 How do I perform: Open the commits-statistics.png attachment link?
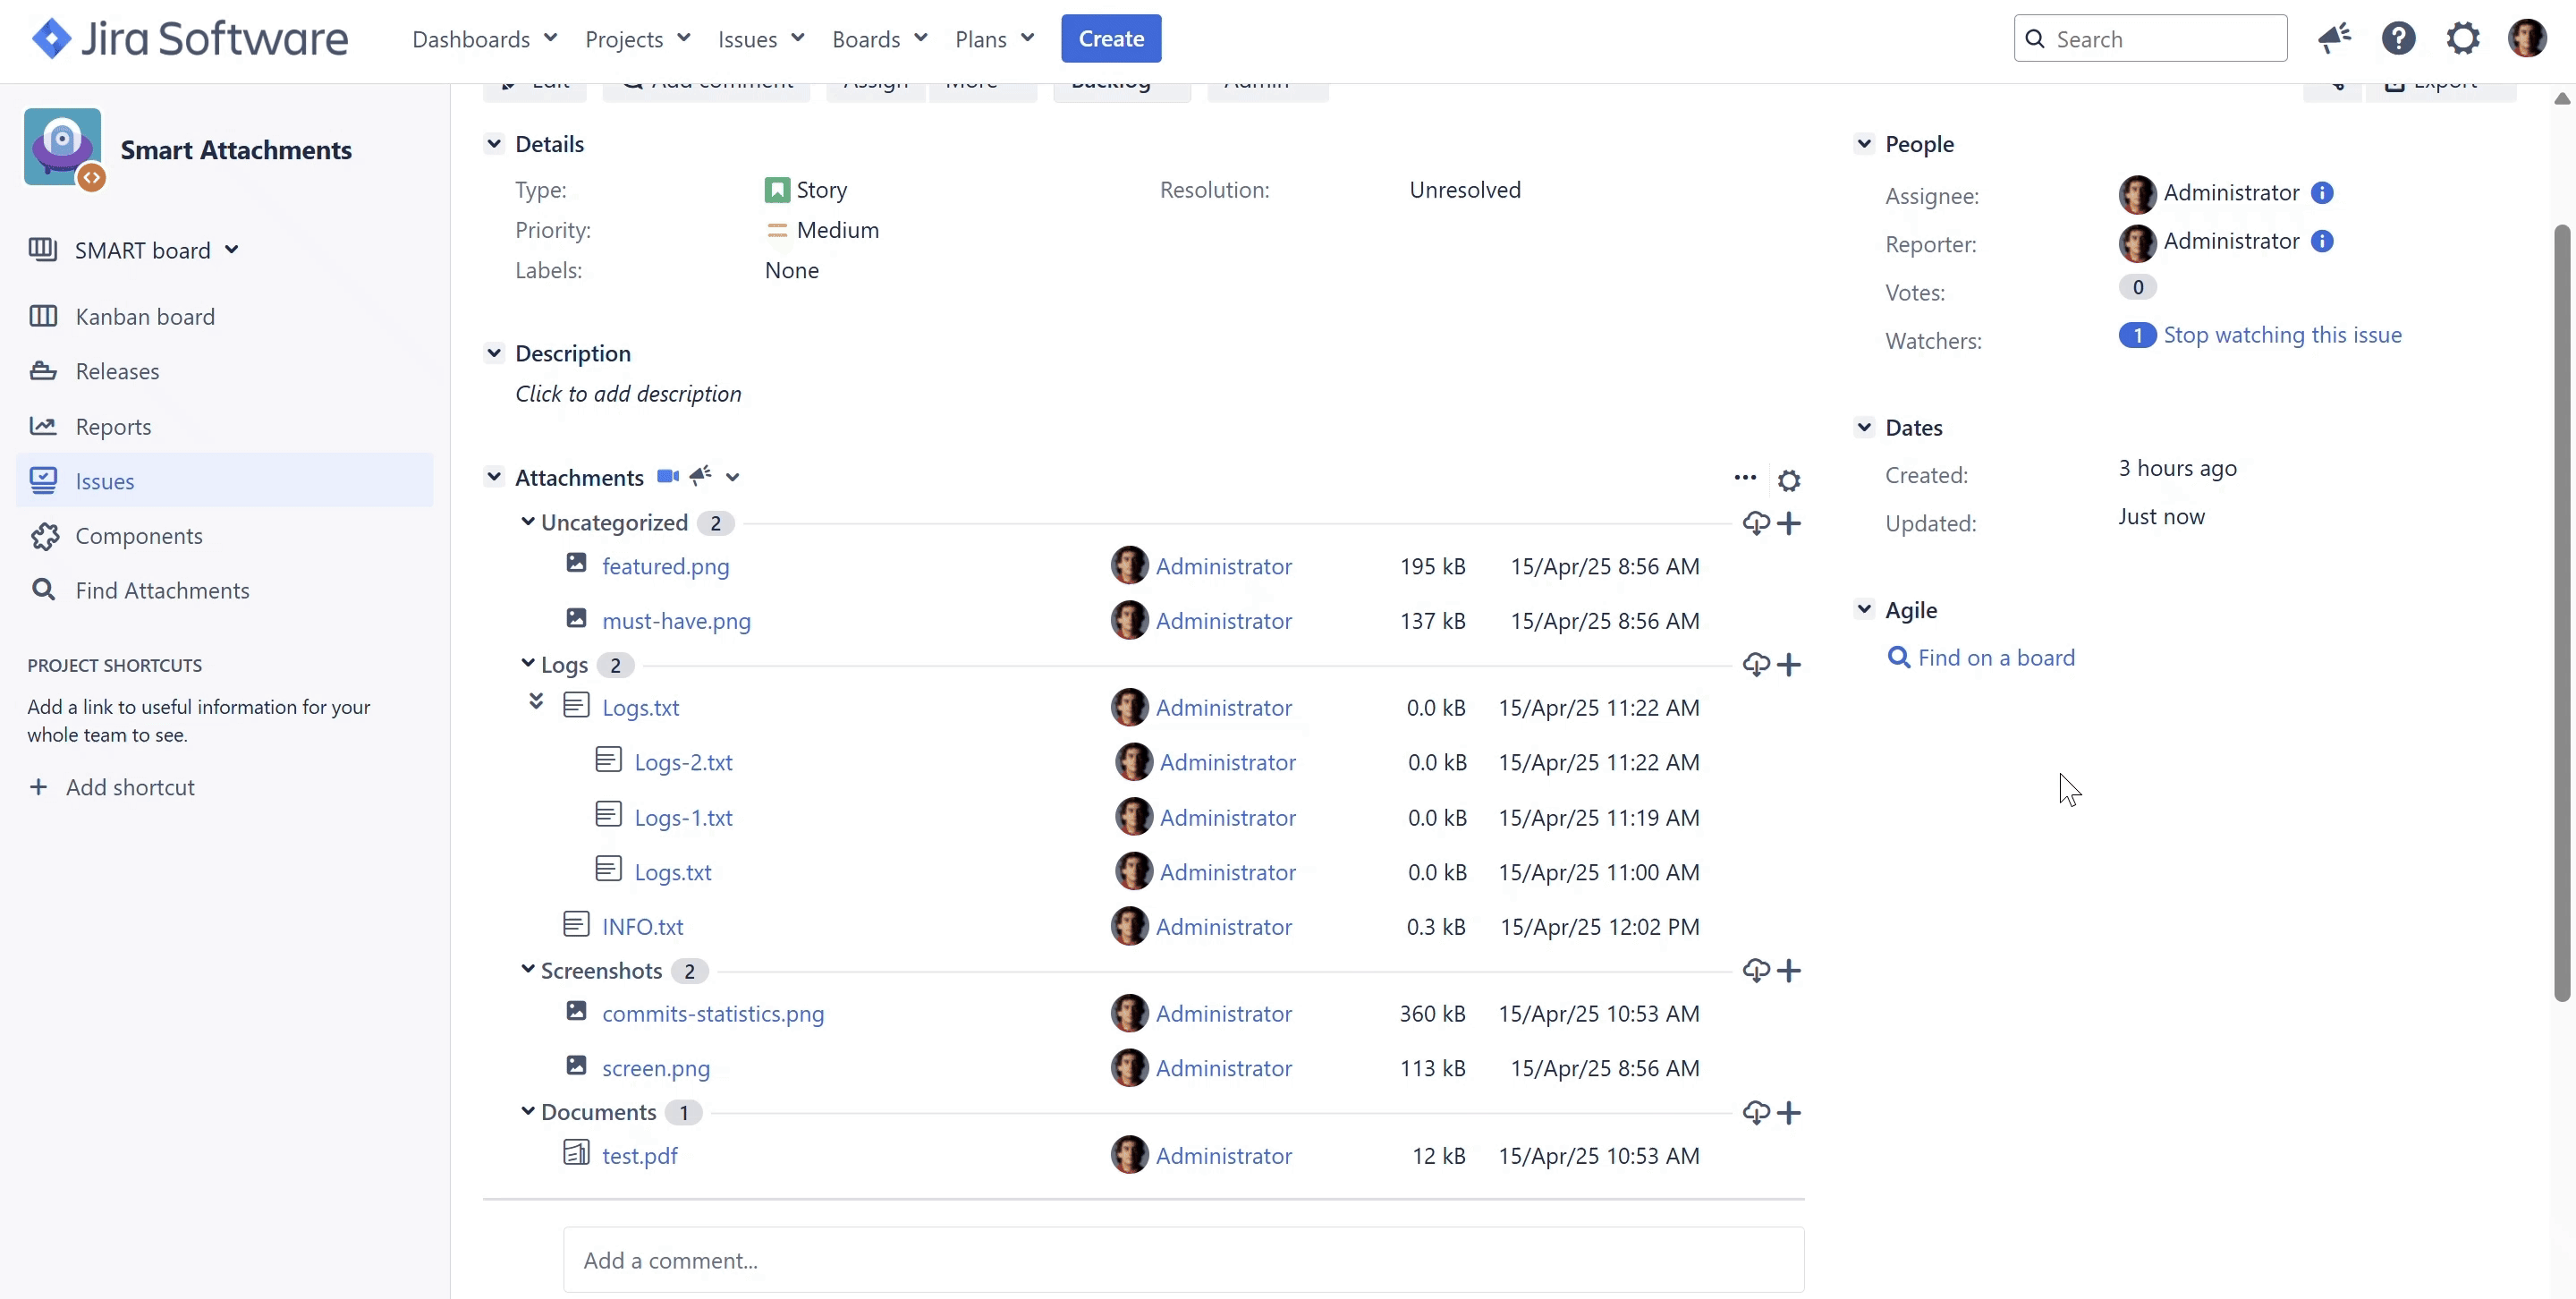(712, 1014)
